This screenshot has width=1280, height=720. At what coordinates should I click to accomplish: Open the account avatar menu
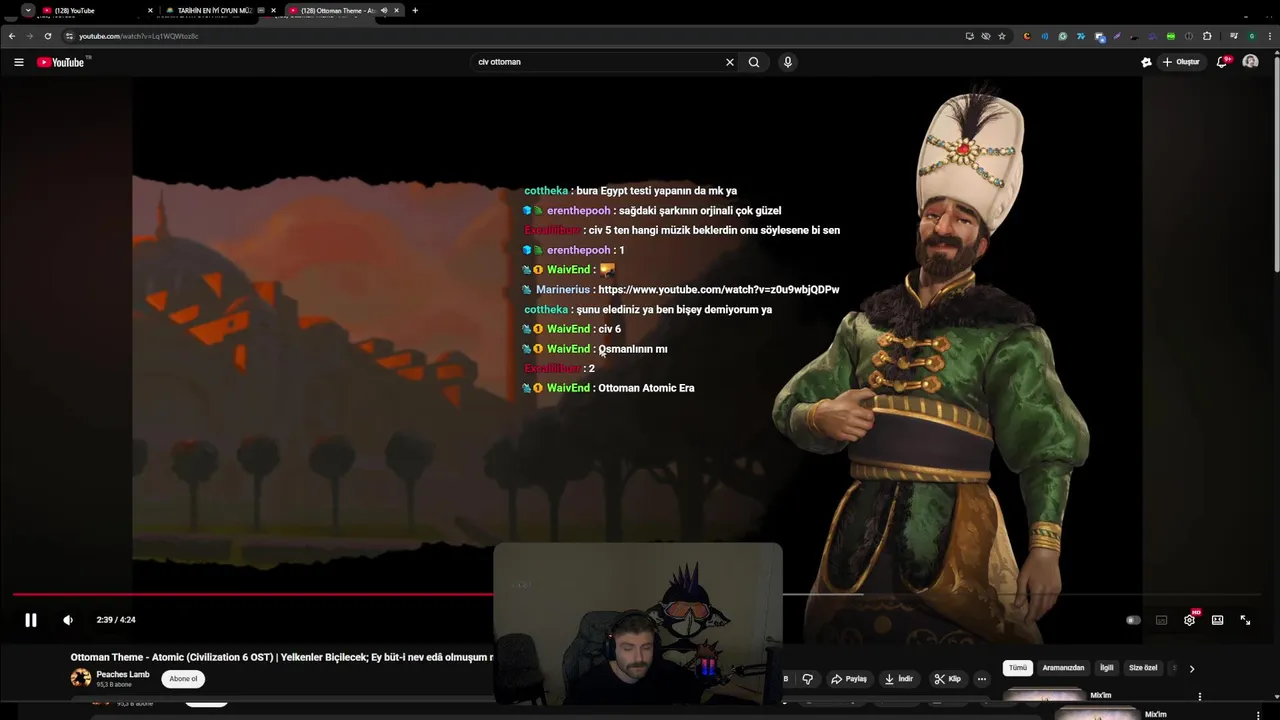(1250, 62)
